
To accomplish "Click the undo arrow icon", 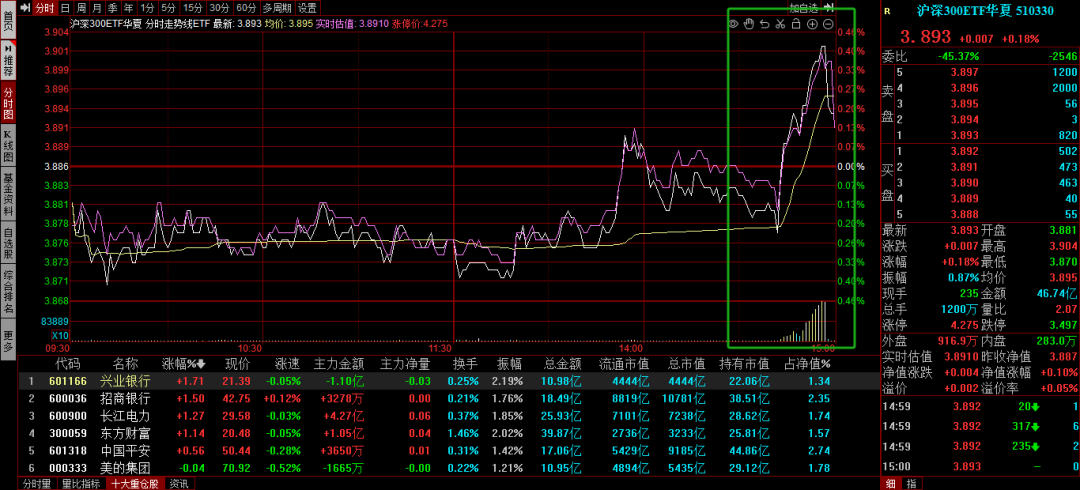I will pos(764,23).
